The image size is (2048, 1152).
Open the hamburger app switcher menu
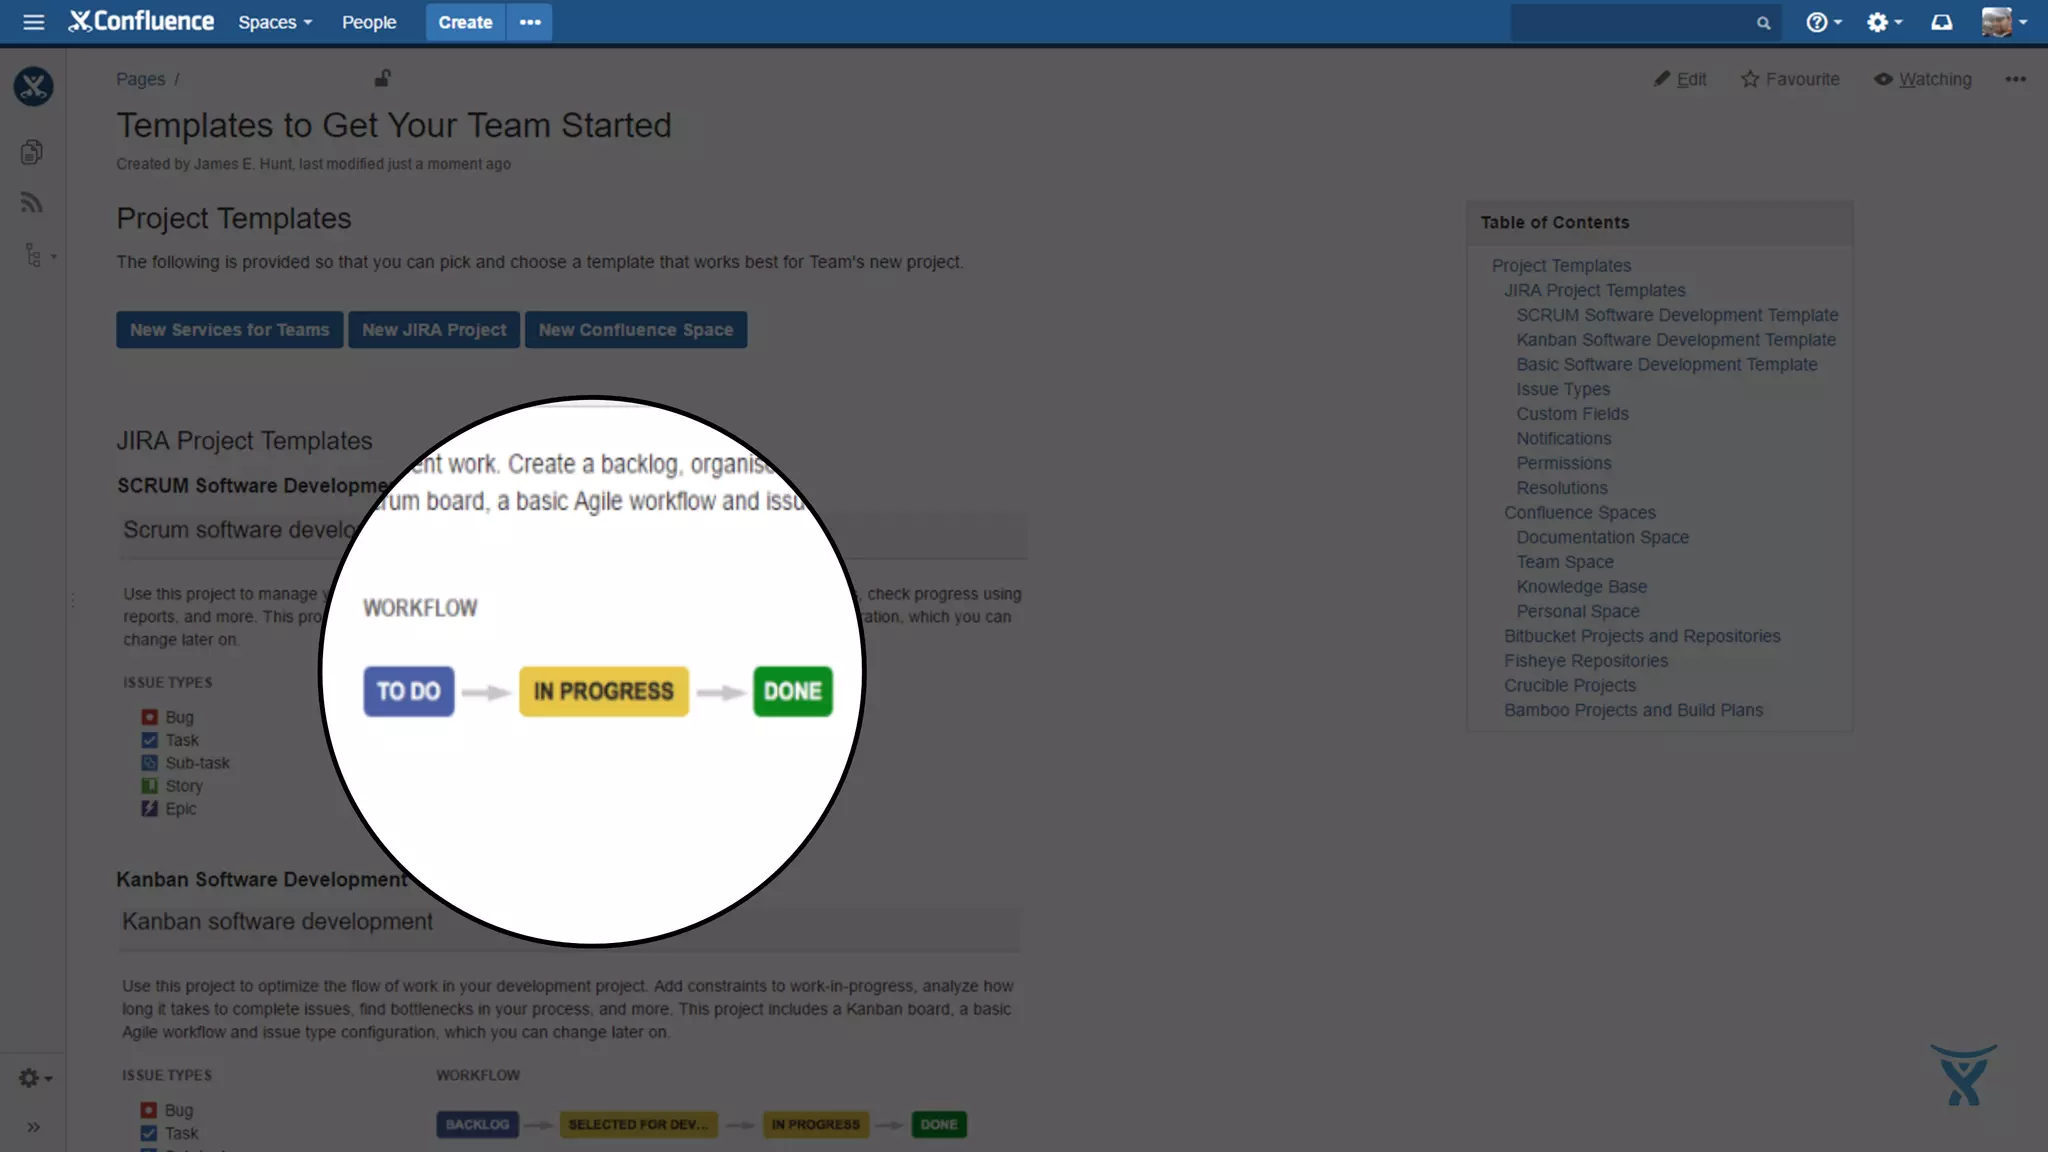(33, 22)
